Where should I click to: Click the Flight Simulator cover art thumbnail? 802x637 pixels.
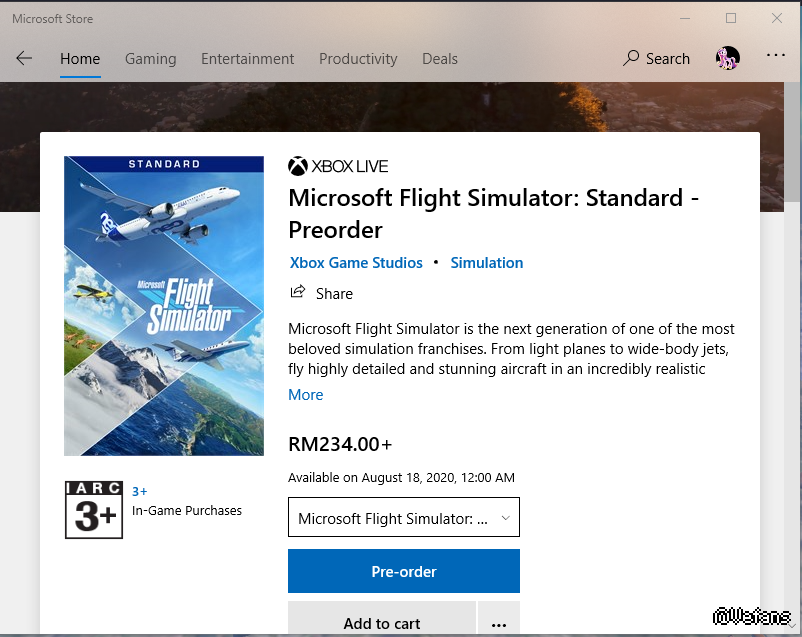point(164,306)
